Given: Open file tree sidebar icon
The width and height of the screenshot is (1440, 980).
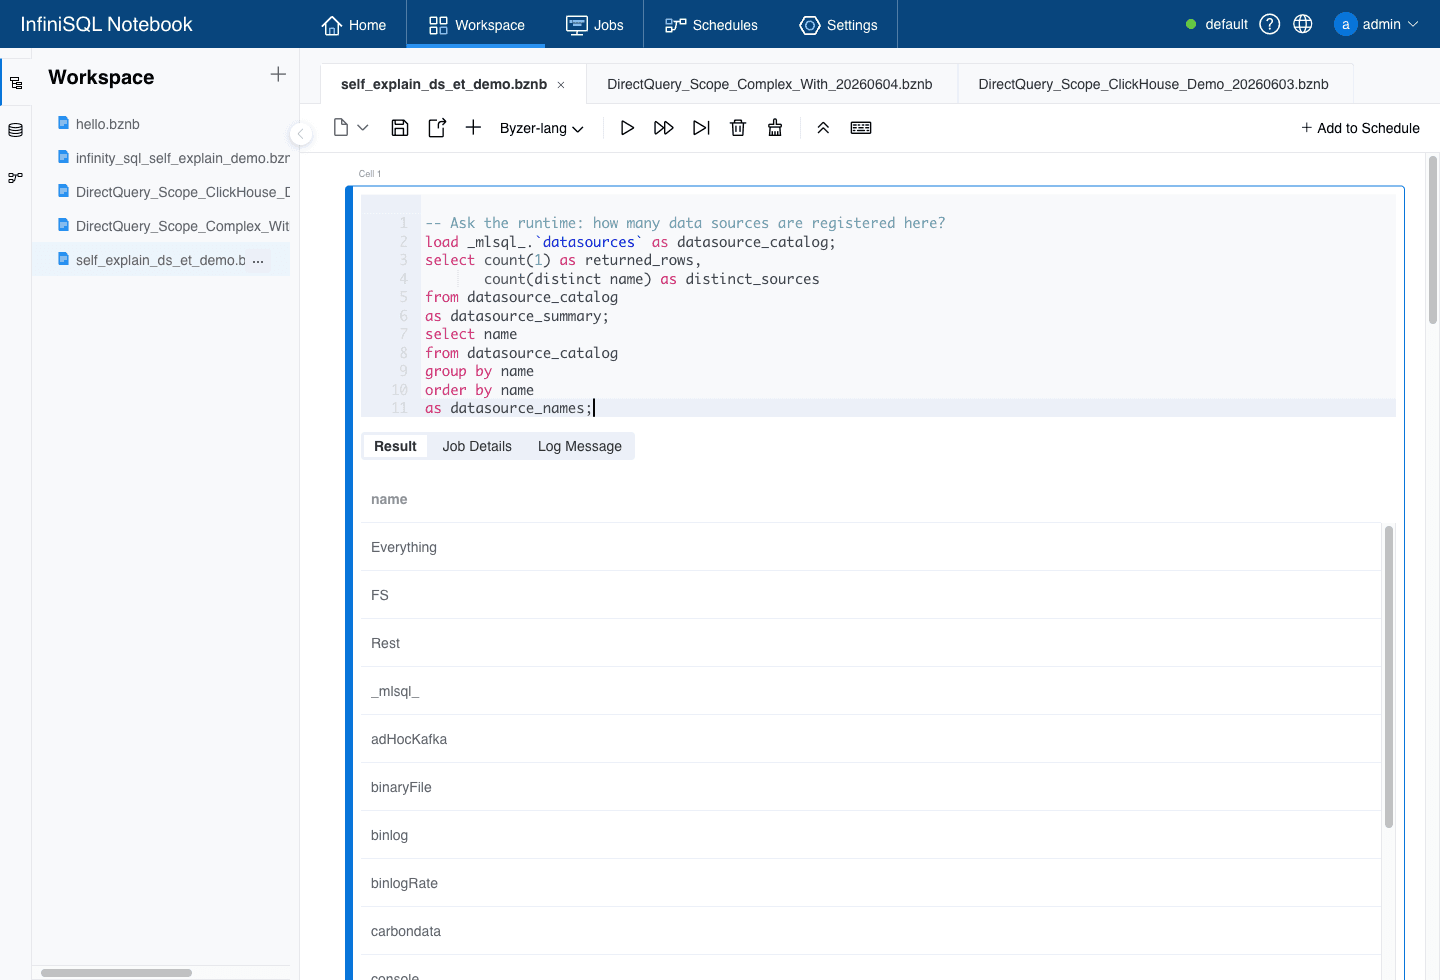Looking at the screenshot, I should pos(16,83).
